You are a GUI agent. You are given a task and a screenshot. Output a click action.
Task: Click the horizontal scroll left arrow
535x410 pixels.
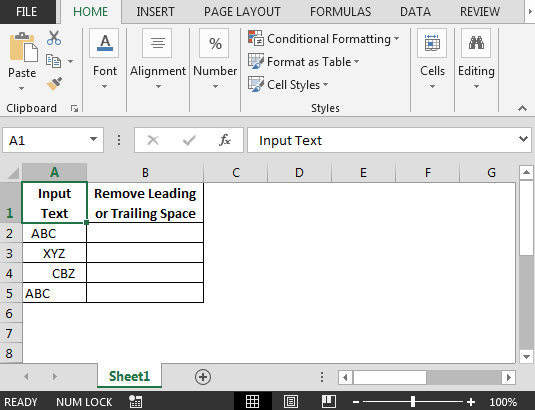345,377
